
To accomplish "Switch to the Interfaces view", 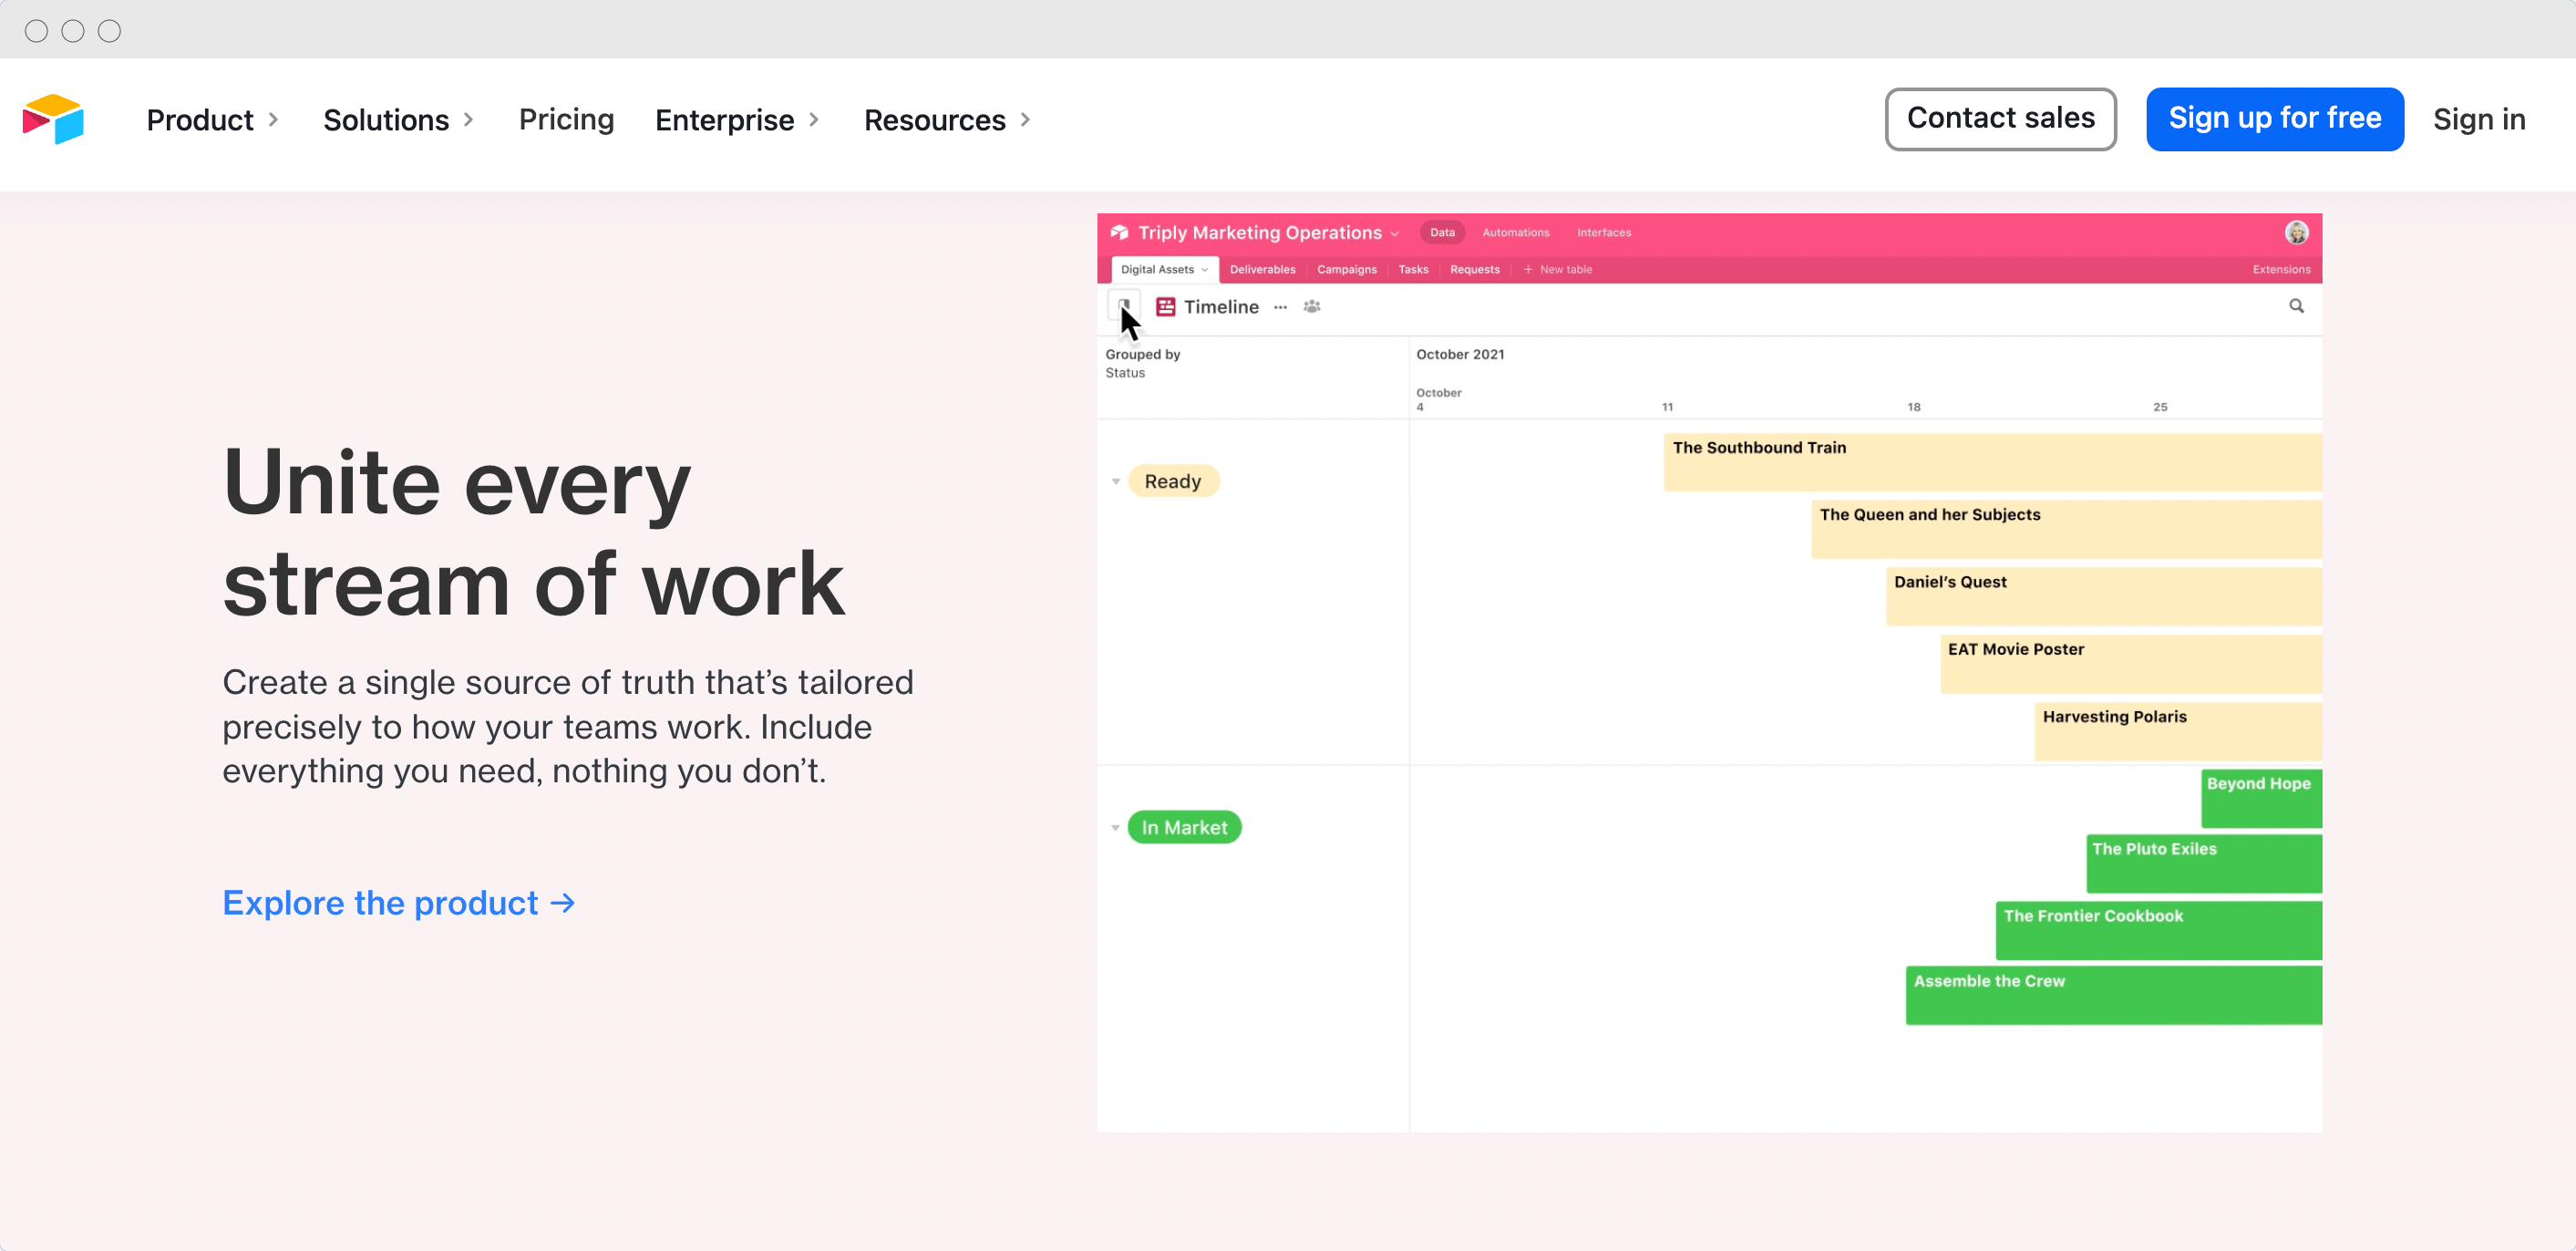I will (1603, 232).
